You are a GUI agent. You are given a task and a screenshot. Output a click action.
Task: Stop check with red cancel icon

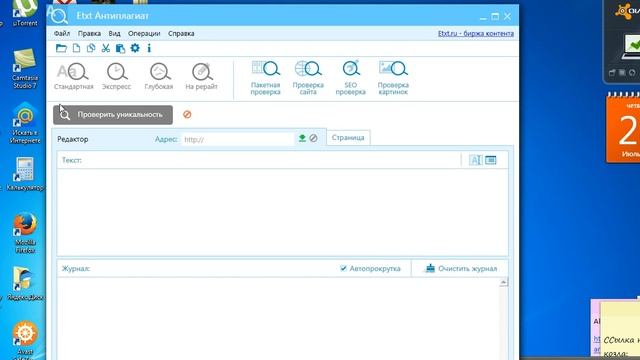(187, 115)
